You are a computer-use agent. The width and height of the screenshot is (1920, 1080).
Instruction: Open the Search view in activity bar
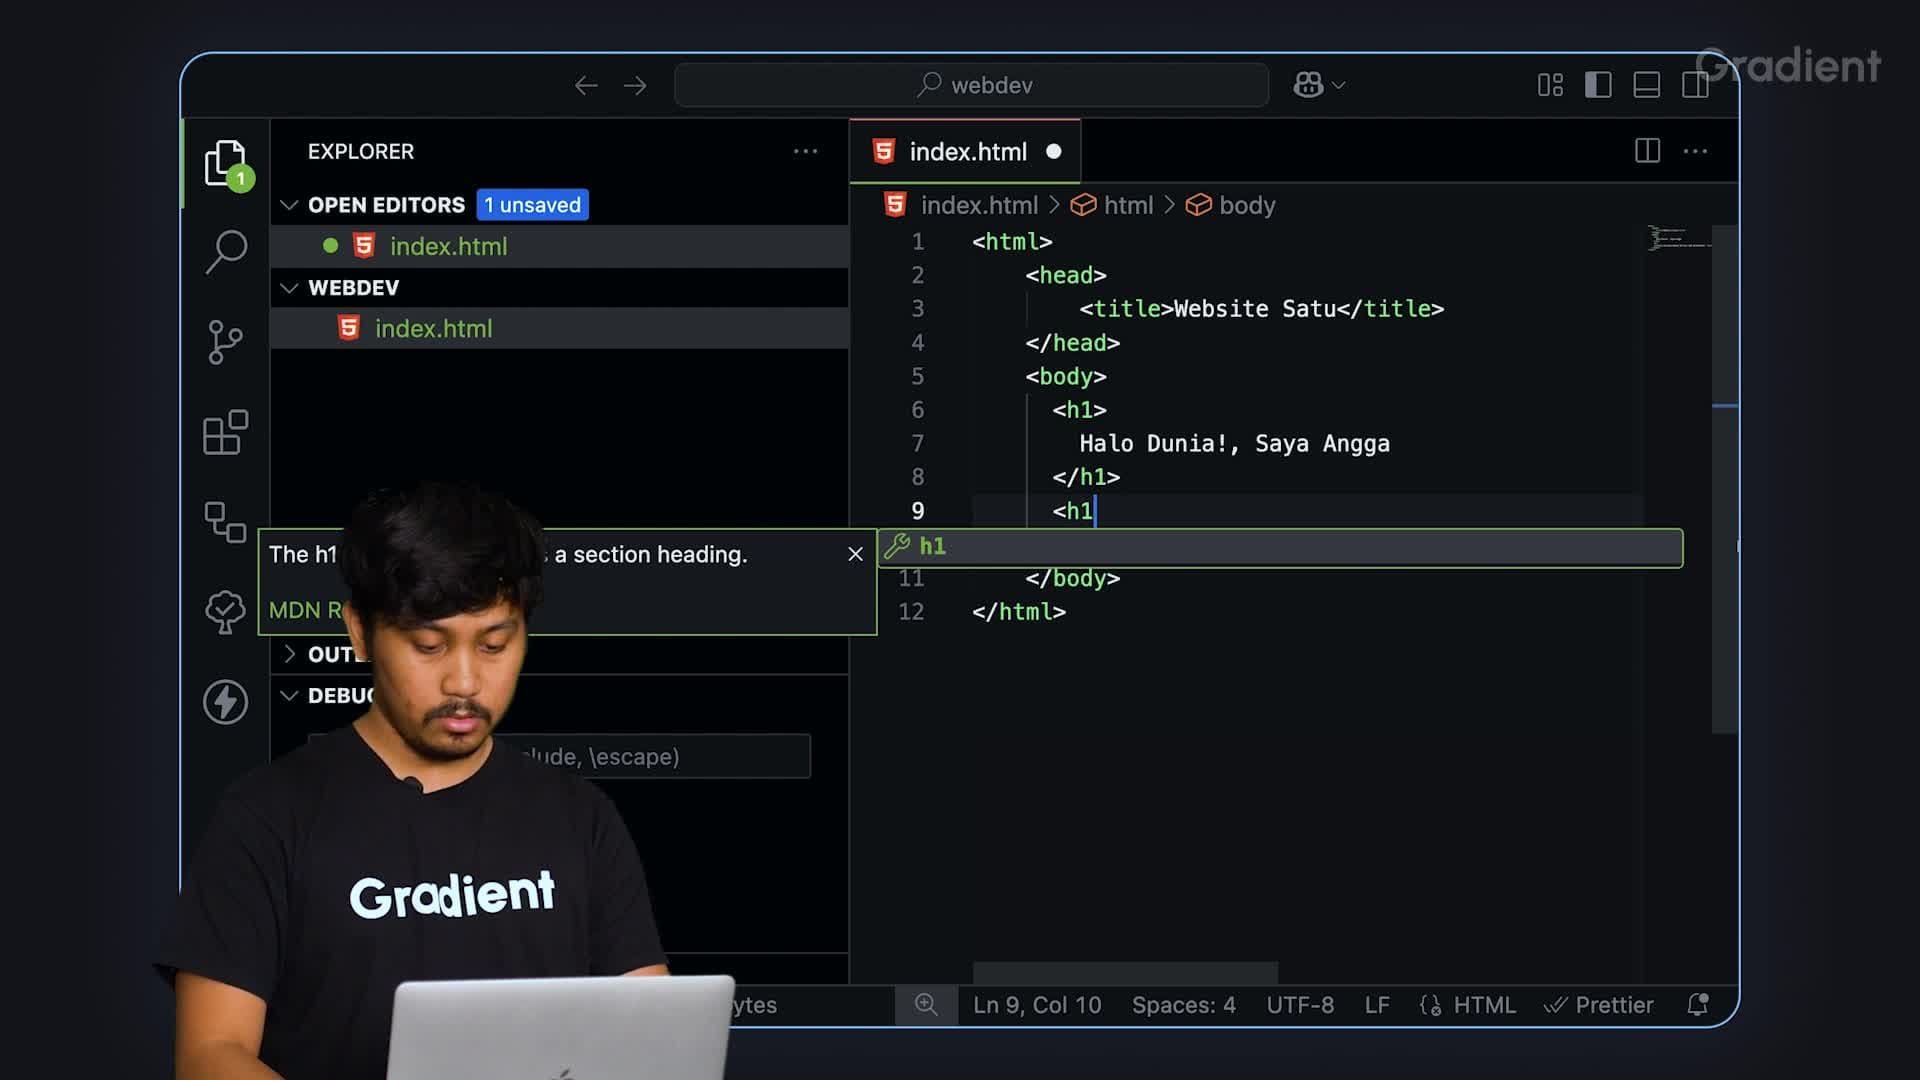226,251
